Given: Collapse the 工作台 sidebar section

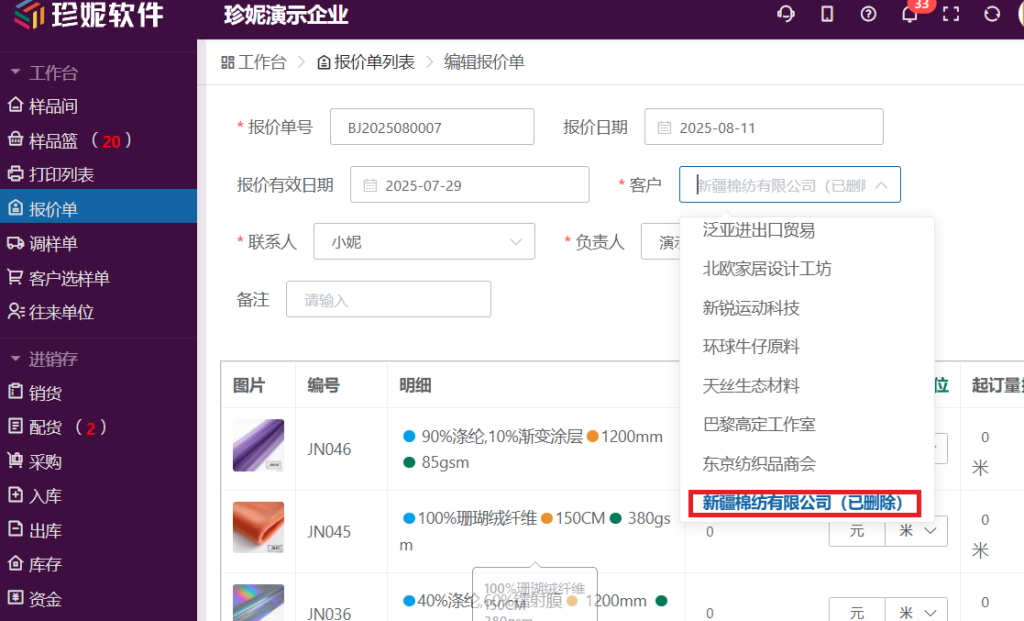Looking at the screenshot, I should 16,73.
